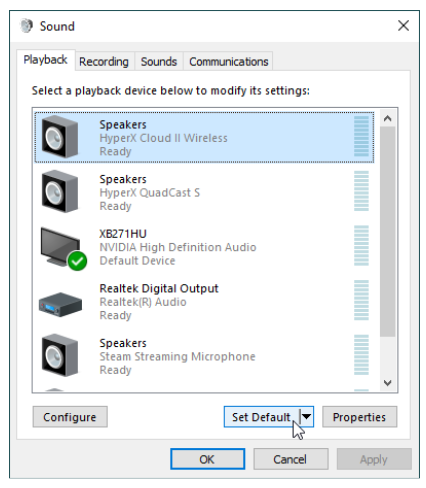Click the HyperX QuadCast S speaker icon
The width and height of the screenshot is (426, 488).
pyautogui.click(x=60, y=191)
